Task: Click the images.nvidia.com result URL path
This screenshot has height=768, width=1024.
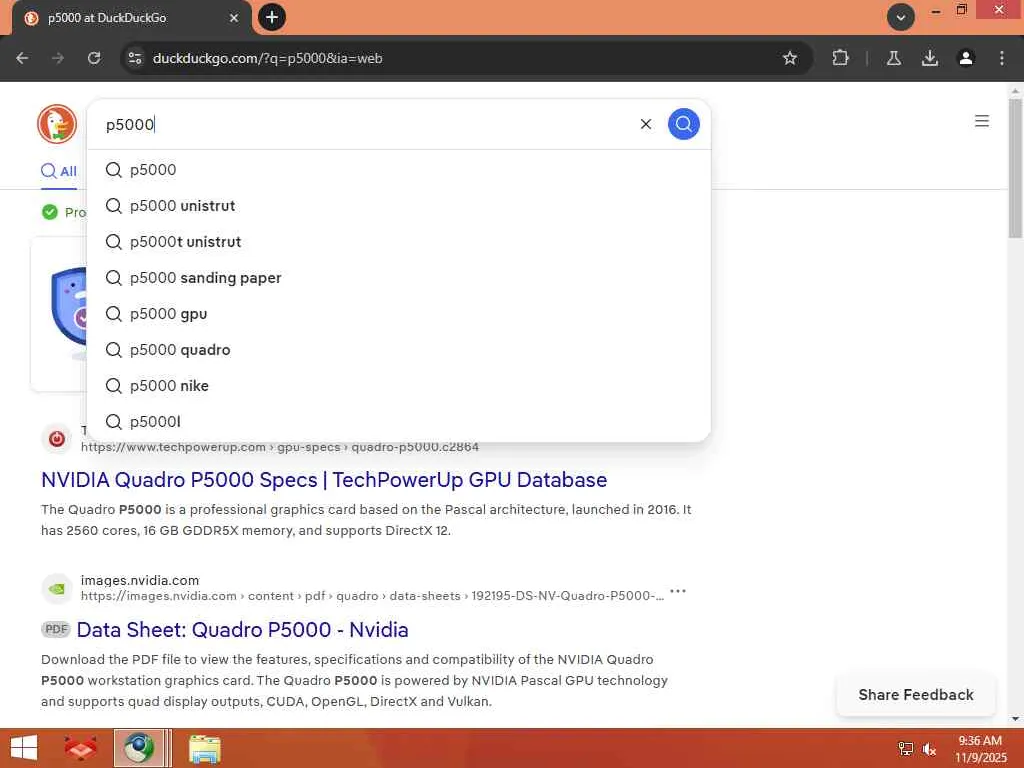Action: click(x=372, y=596)
